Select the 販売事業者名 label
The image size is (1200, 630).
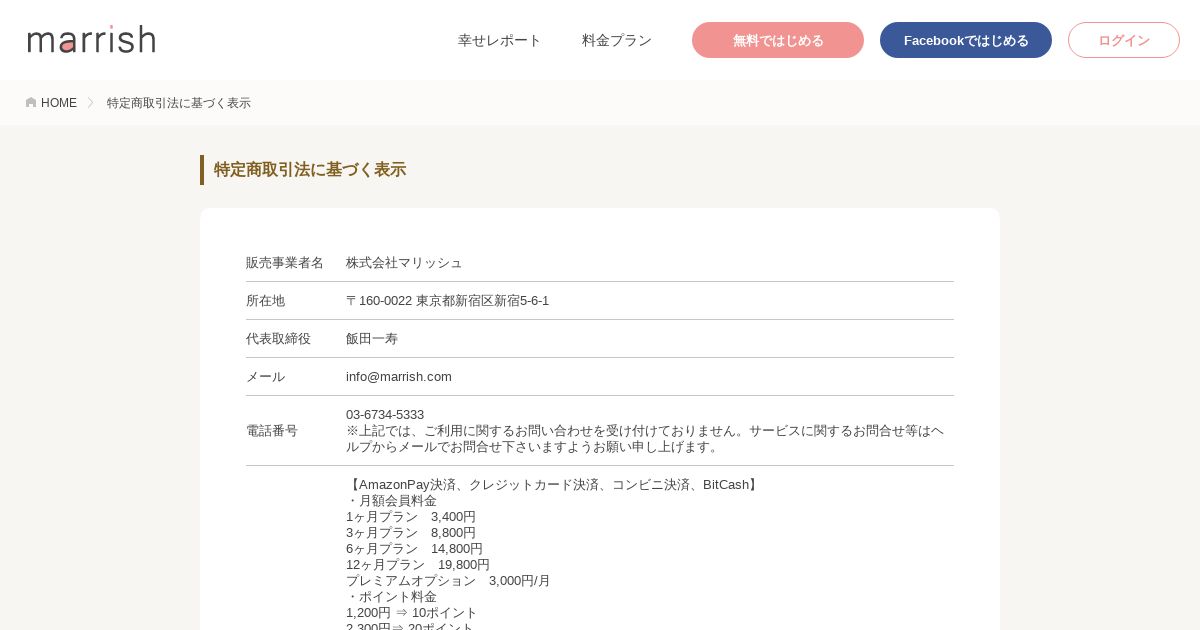click(x=285, y=263)
